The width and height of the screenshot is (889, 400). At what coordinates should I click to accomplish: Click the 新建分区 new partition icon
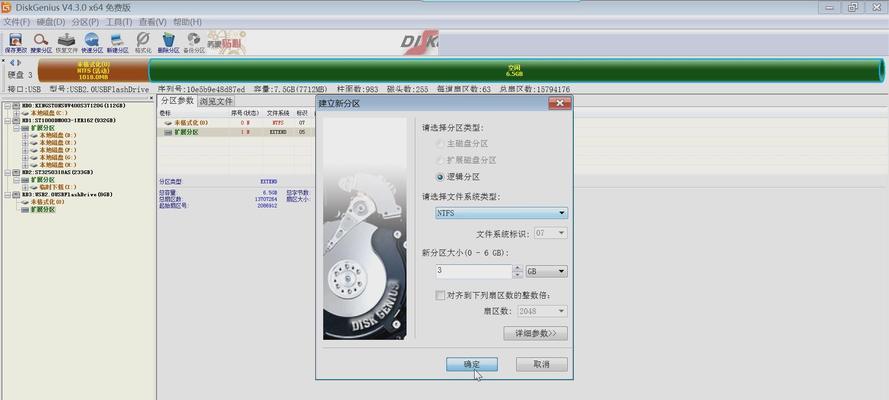click(118, 42)
